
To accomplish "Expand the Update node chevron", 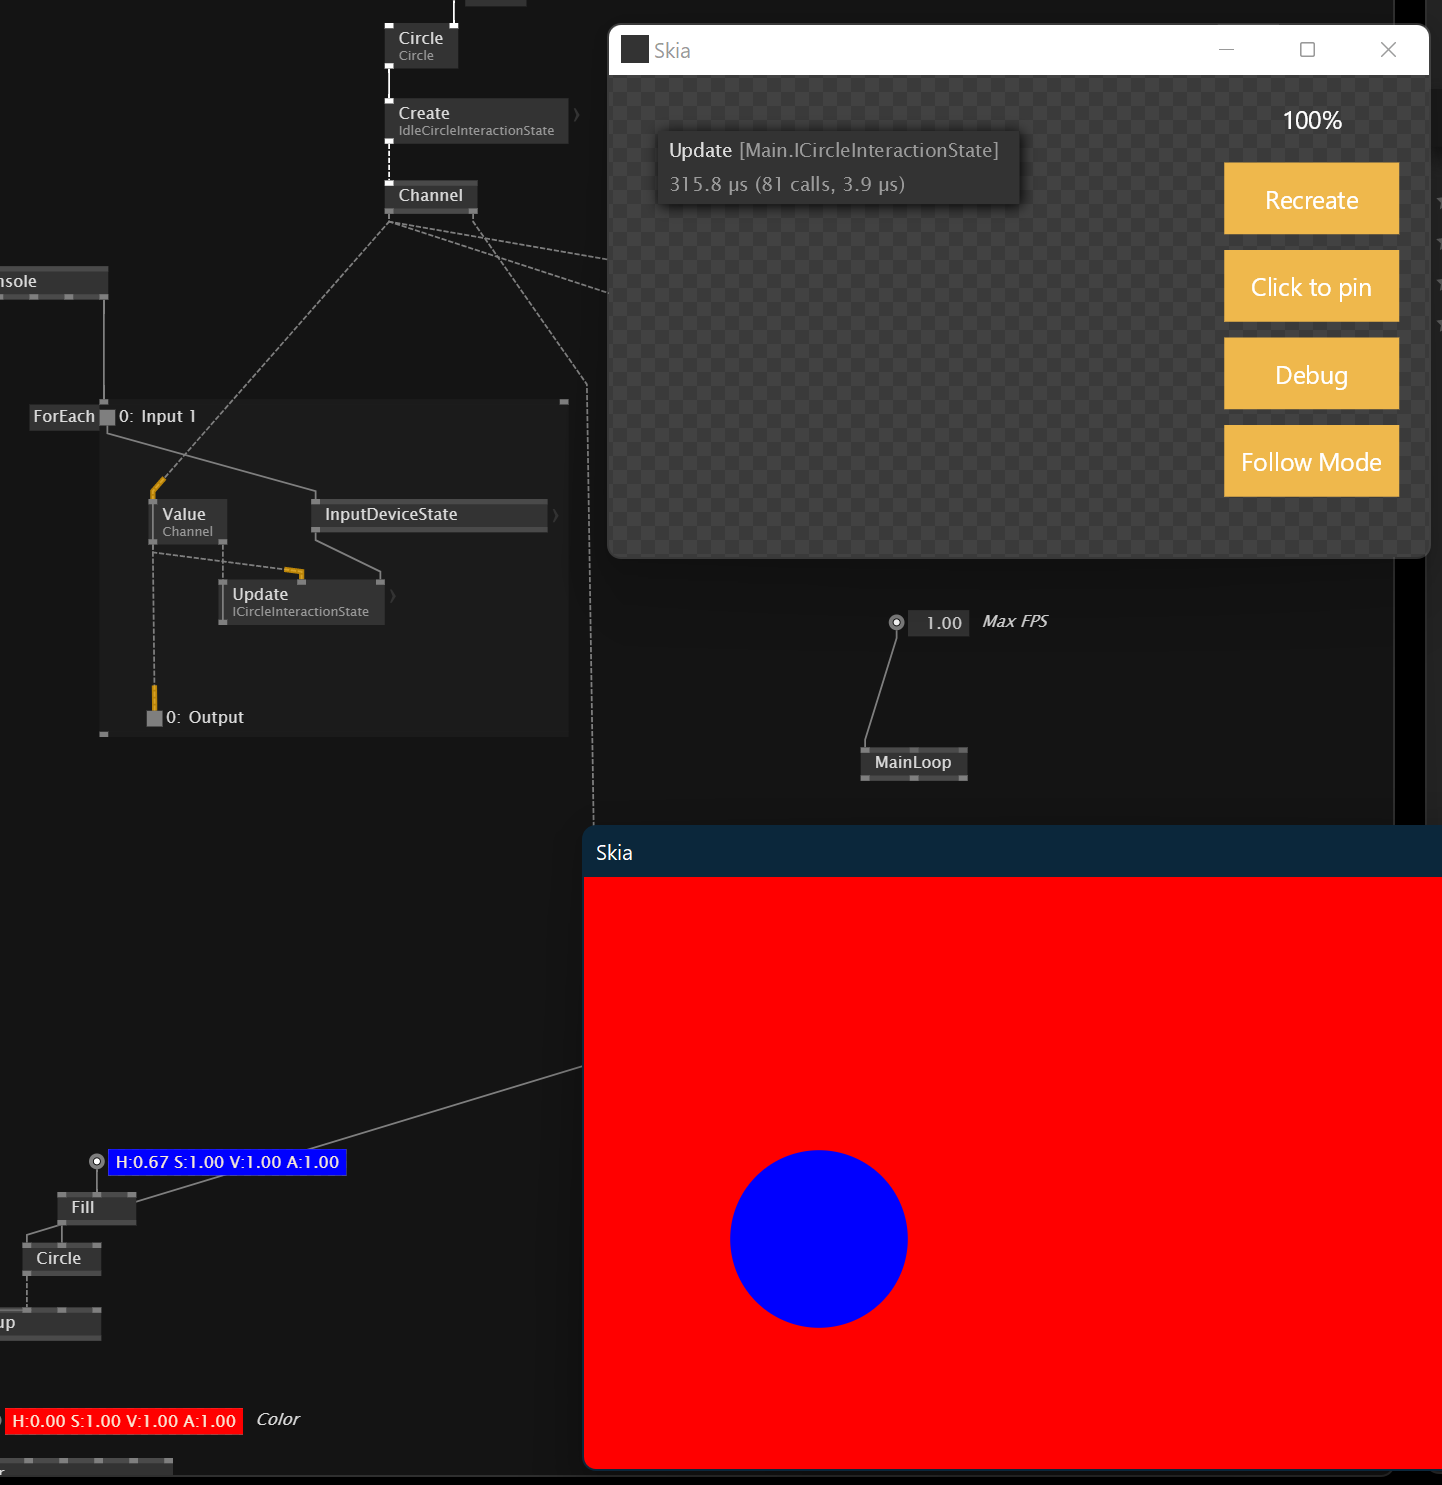I will pyautogui.click(x=393, y=596).
